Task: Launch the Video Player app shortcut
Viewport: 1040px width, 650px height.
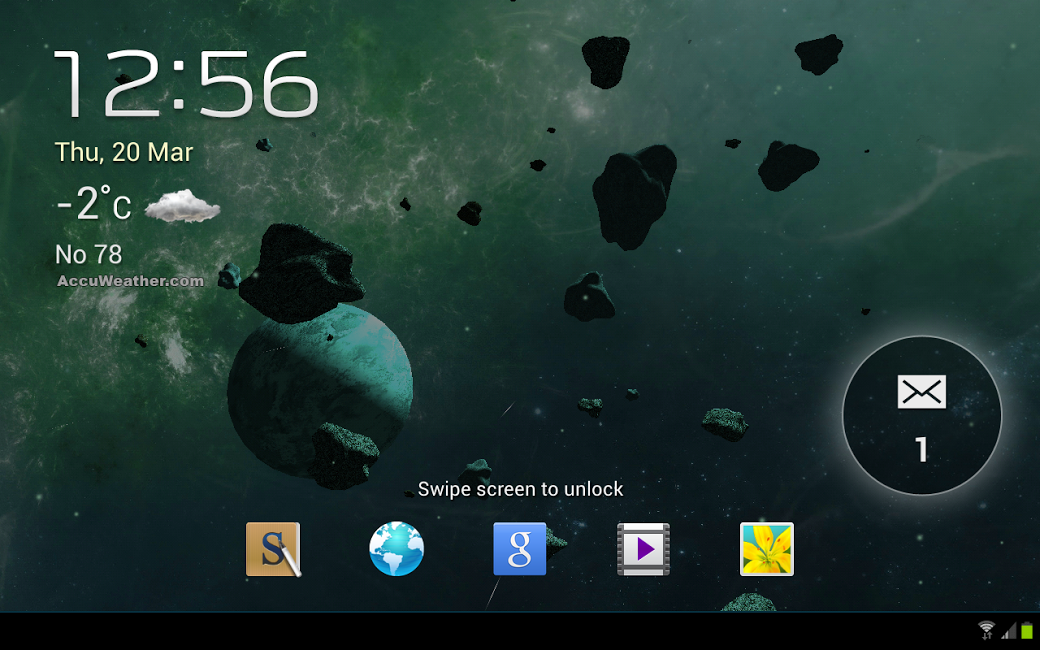Action: [x=643, y=549]
